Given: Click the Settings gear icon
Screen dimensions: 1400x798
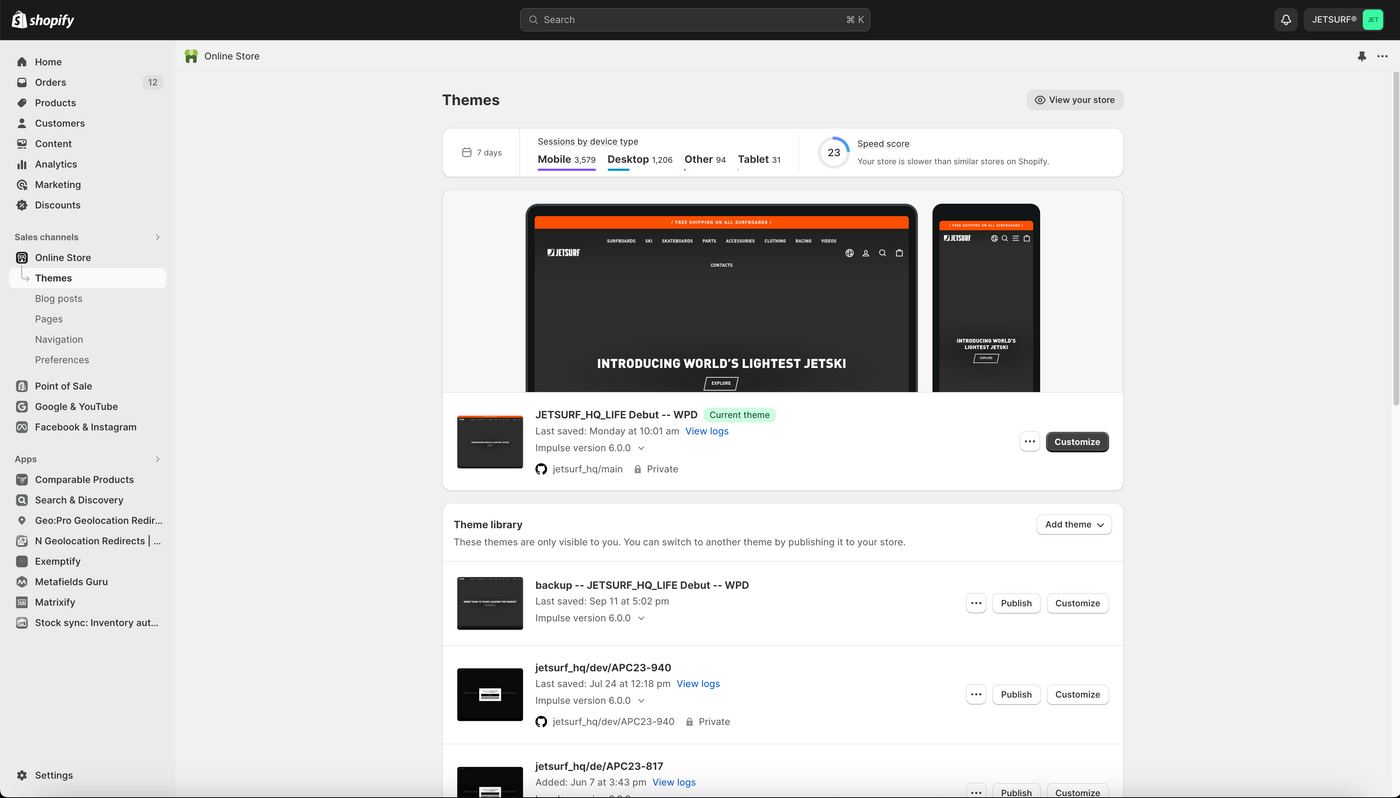Looking at the screenshot, I should click(22, 775).
